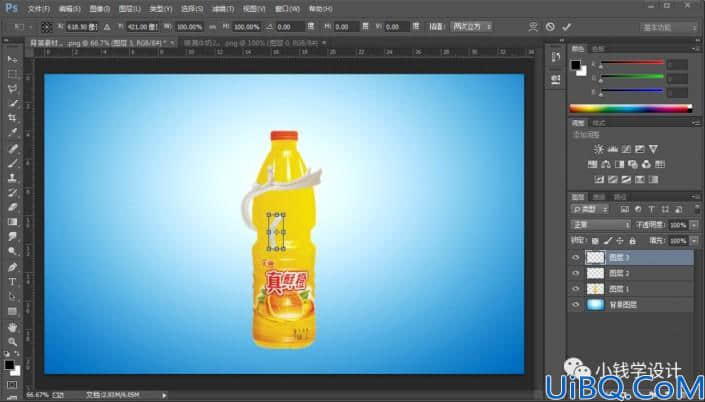The height and width of the screenshot is (402, 705).
Task: Select the Zoom tool
Action: [12, 342]
